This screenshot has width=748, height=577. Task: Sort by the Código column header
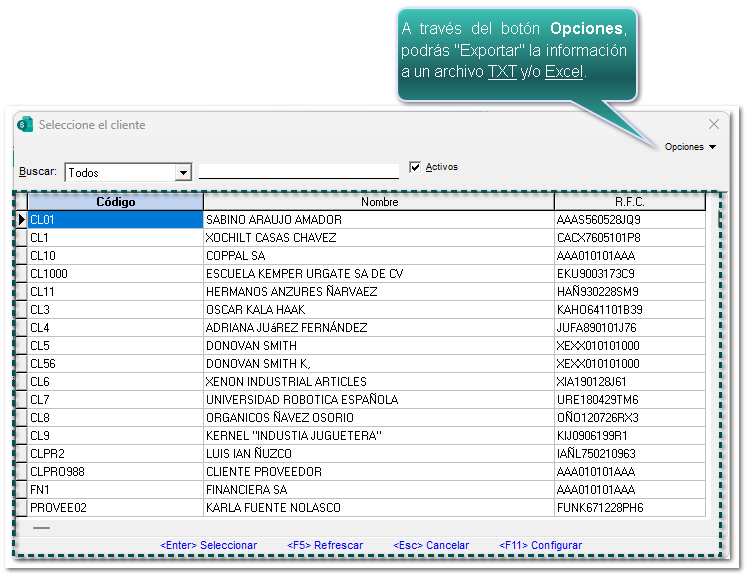[x=115, y=202]
